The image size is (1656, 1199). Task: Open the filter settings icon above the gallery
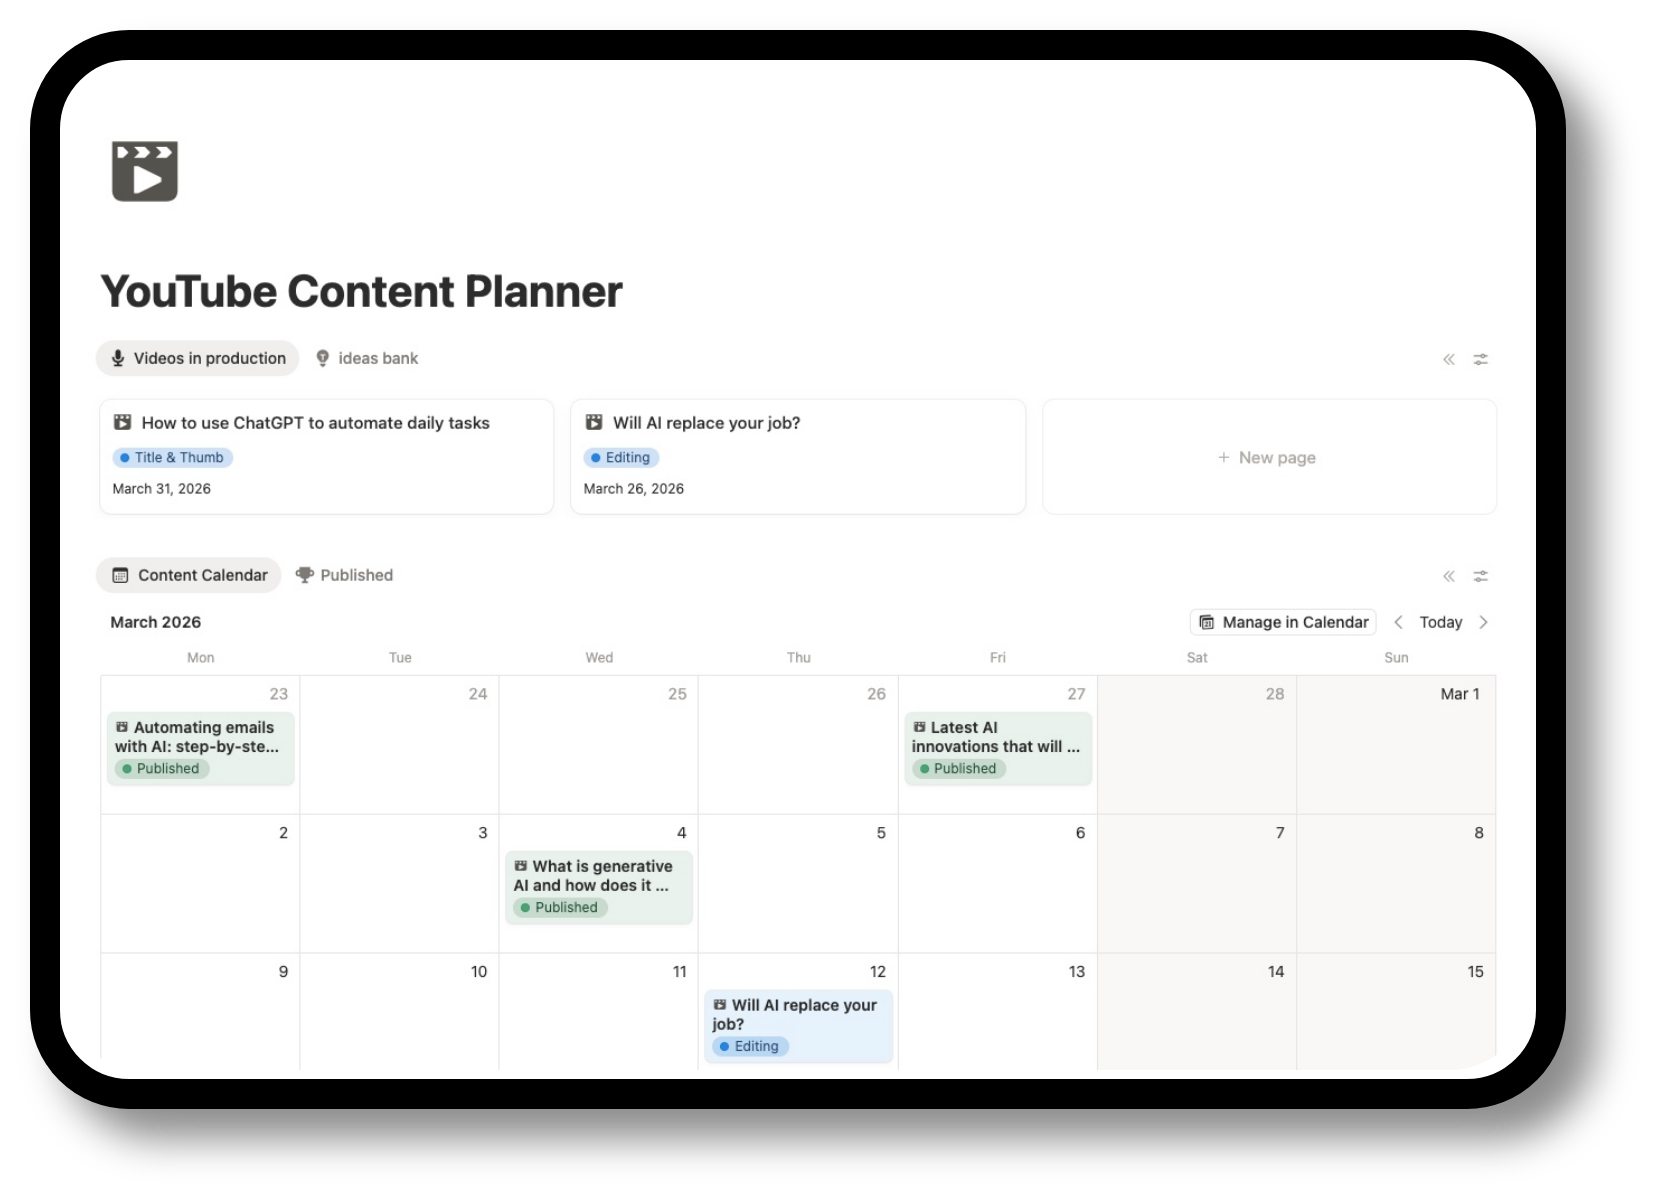(1481, 359)
